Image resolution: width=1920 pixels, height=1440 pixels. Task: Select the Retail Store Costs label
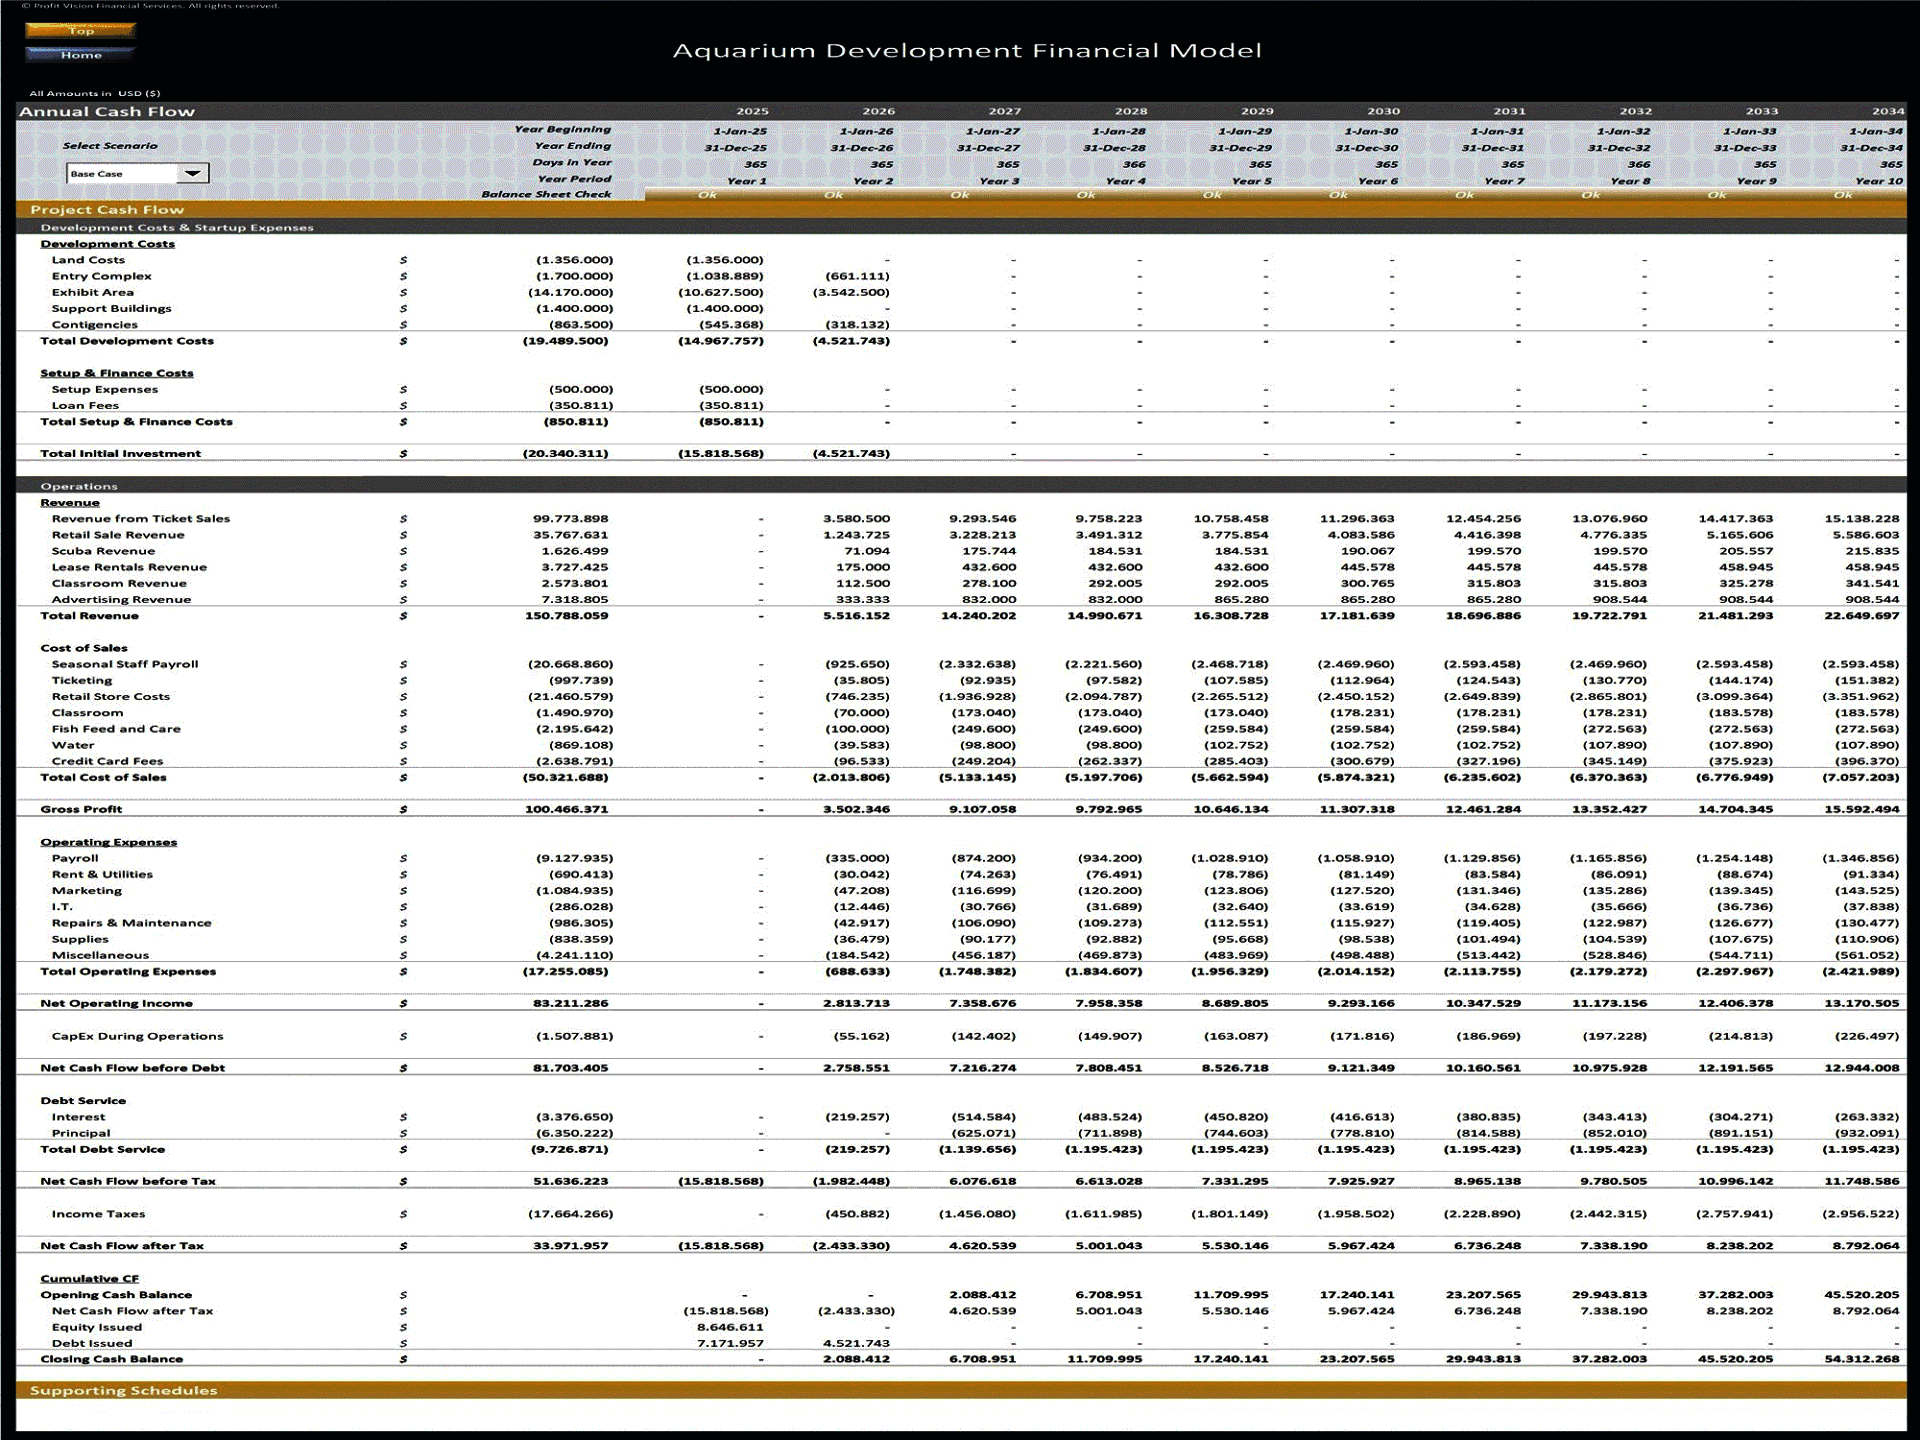coord(110,697)
